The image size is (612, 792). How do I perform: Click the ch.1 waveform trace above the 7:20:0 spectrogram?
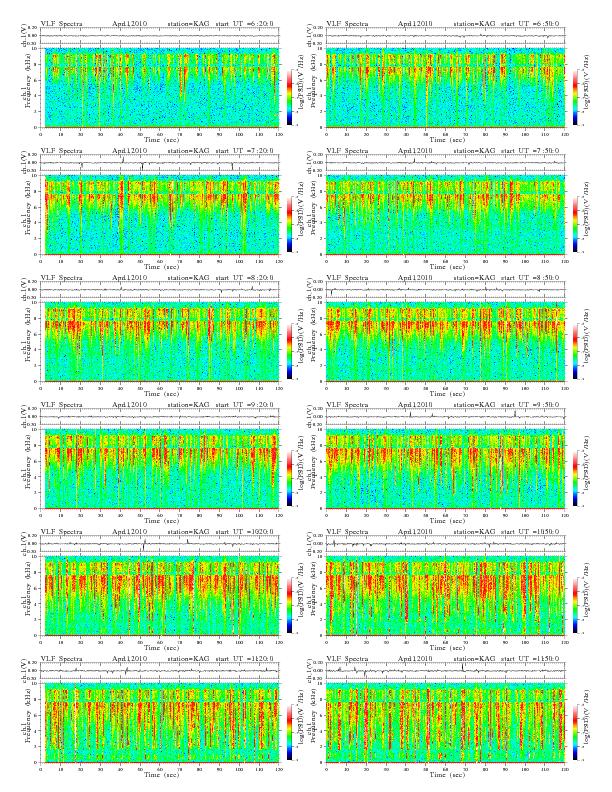click(x=160, y=163)
